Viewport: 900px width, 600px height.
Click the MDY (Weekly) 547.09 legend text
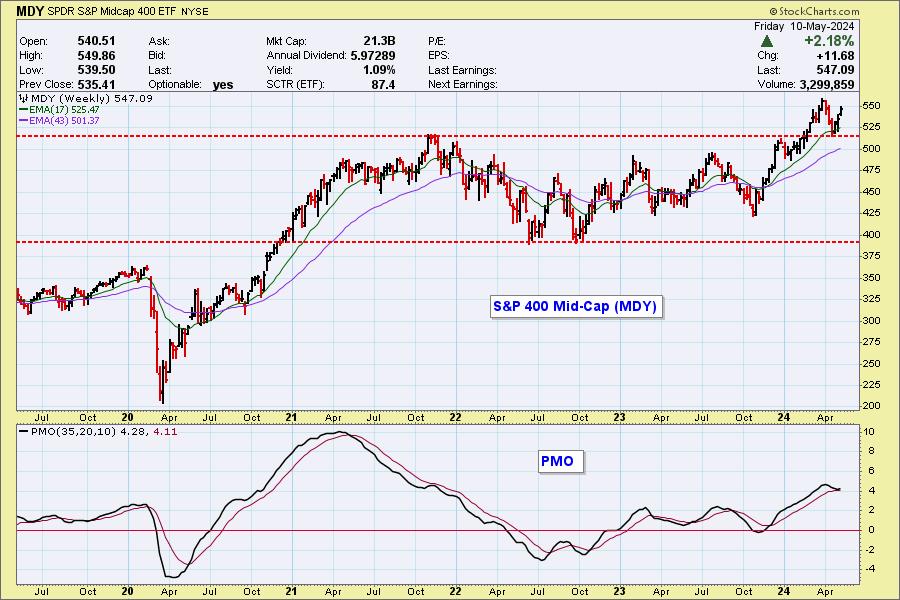click(x=92, y=98)
